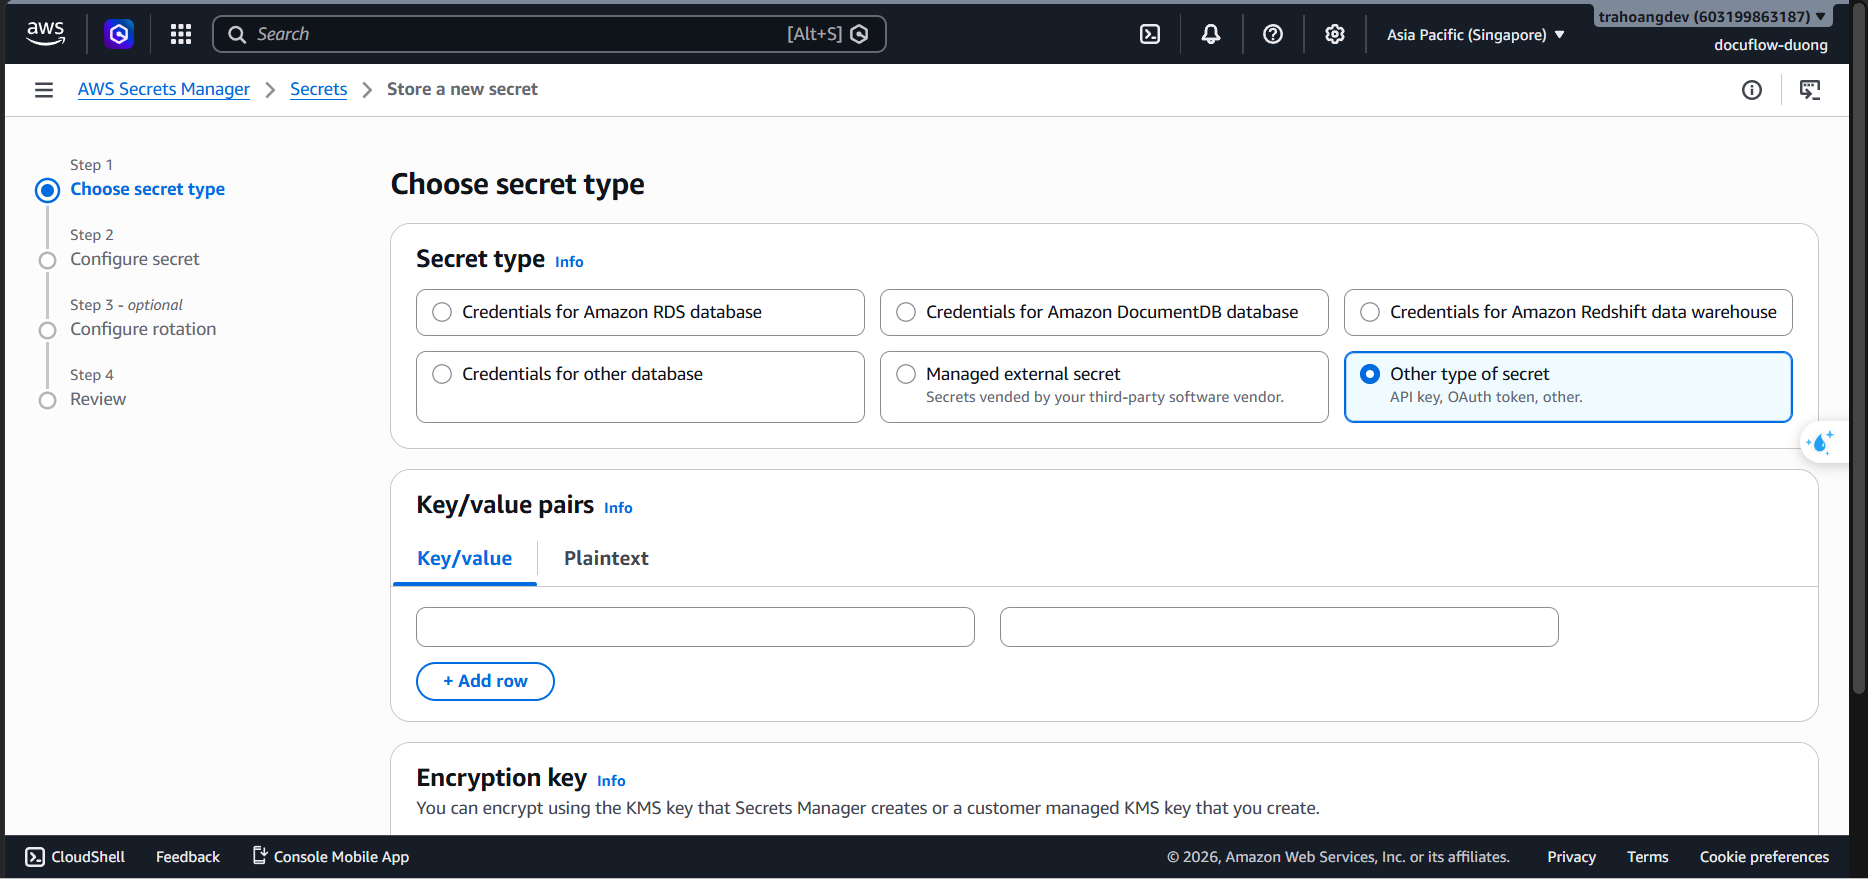Go to Step 1 Choose secret type
1868x879 pixels.
click(147, 189)
